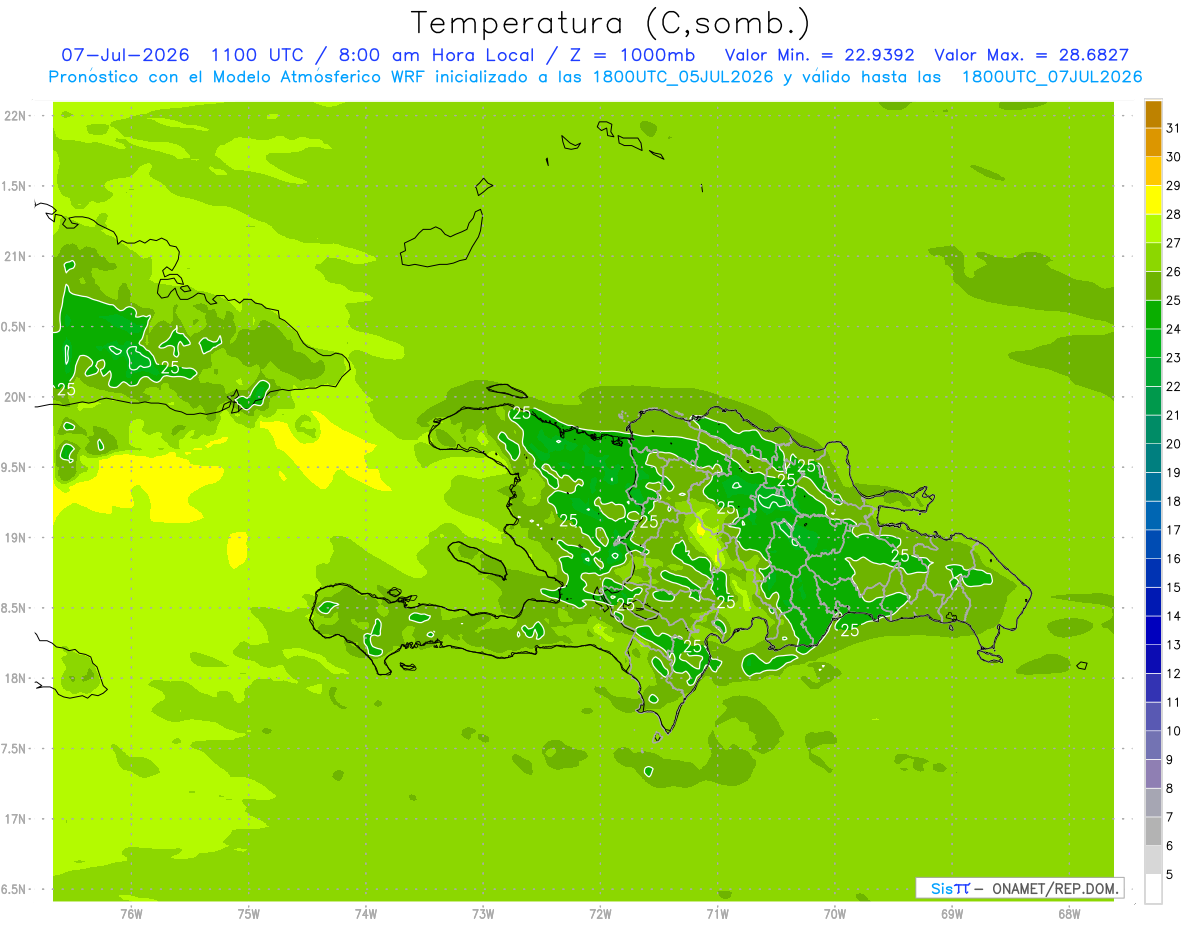Click the teal swatch between 19 and 20

coord(1153,459)
